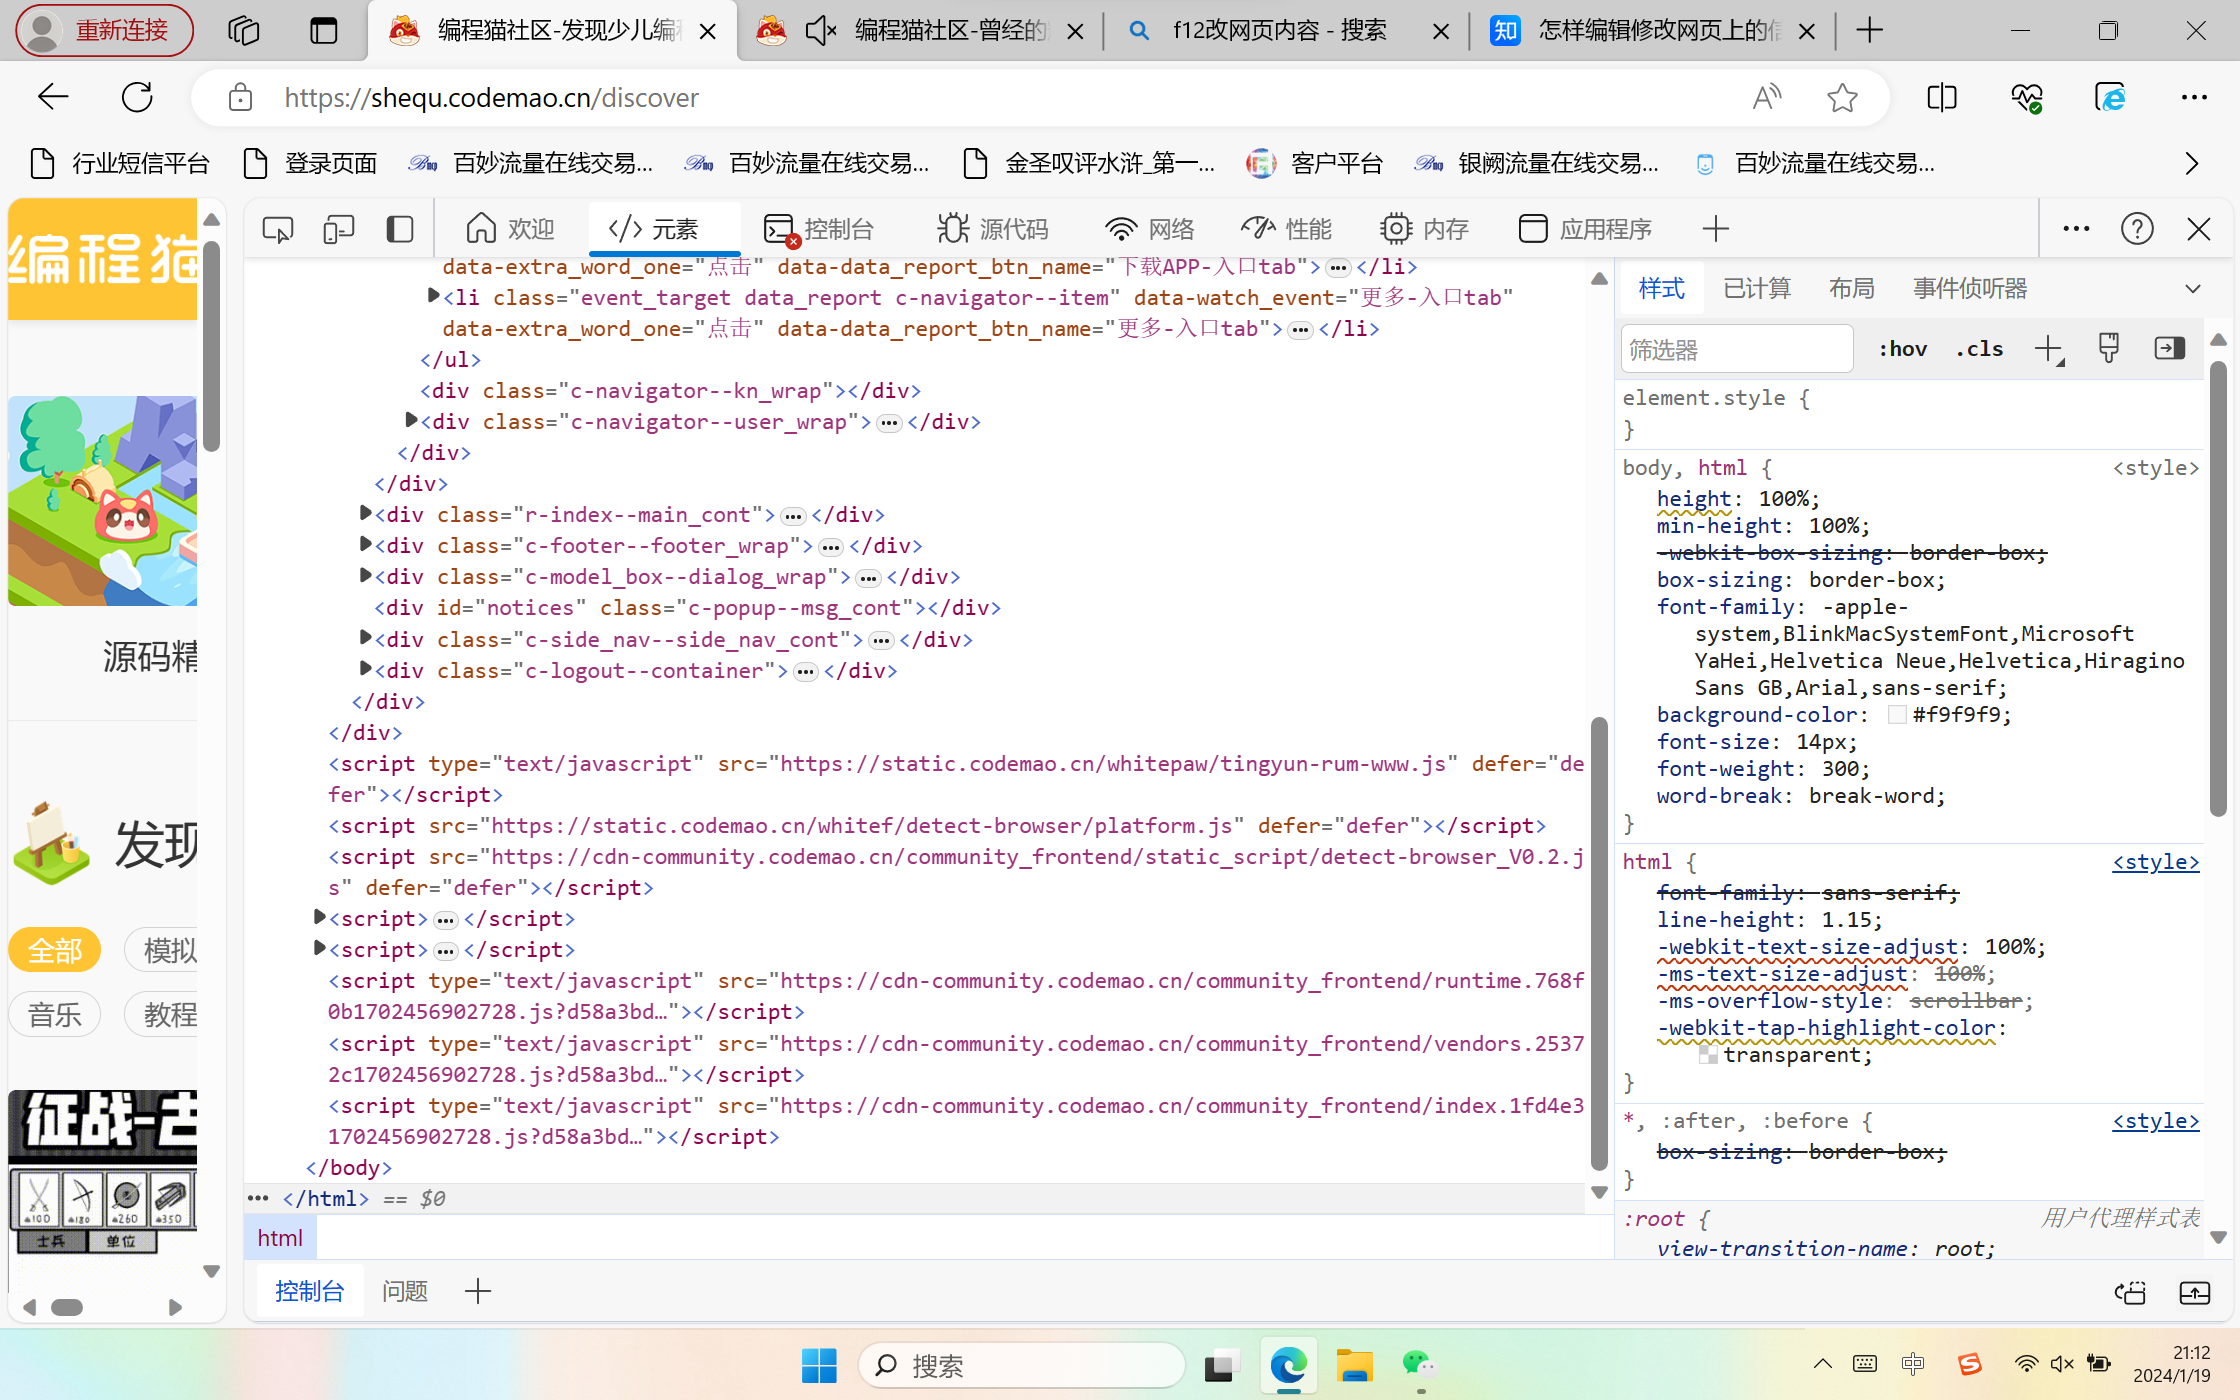Add new style rule in Styles pane
2240x1400 pixels.
tap(2049, 349)
